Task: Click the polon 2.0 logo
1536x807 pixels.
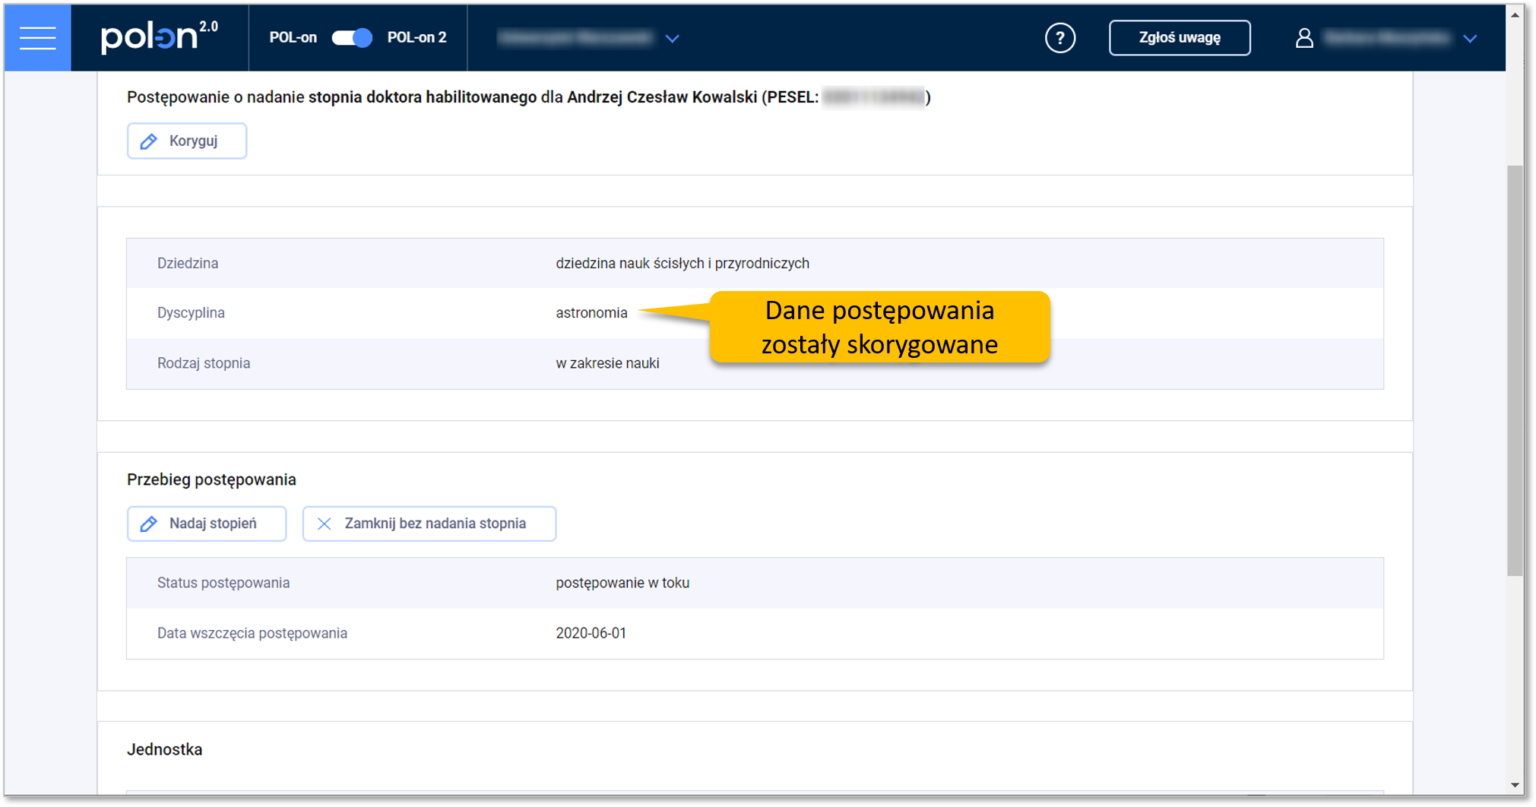Action: pos(159,37)
